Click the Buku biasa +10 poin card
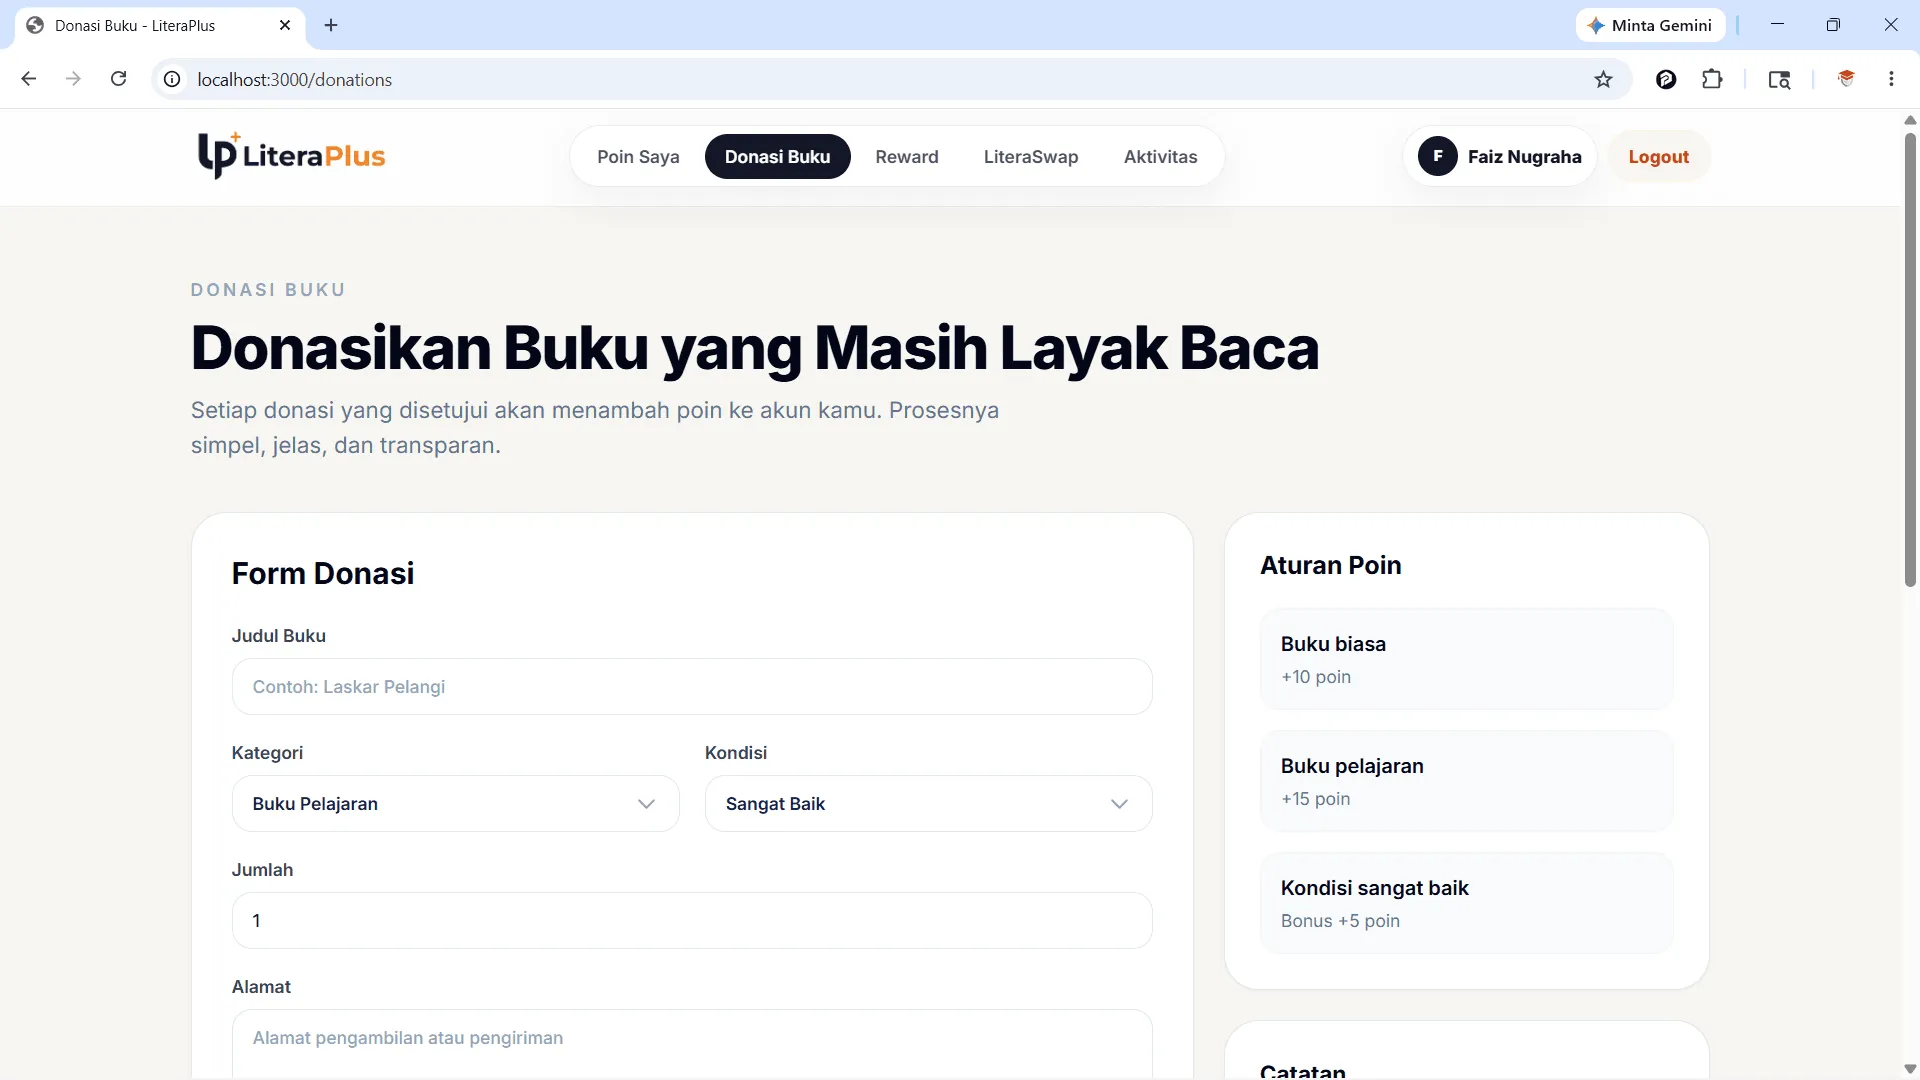 click(1466, 659)
